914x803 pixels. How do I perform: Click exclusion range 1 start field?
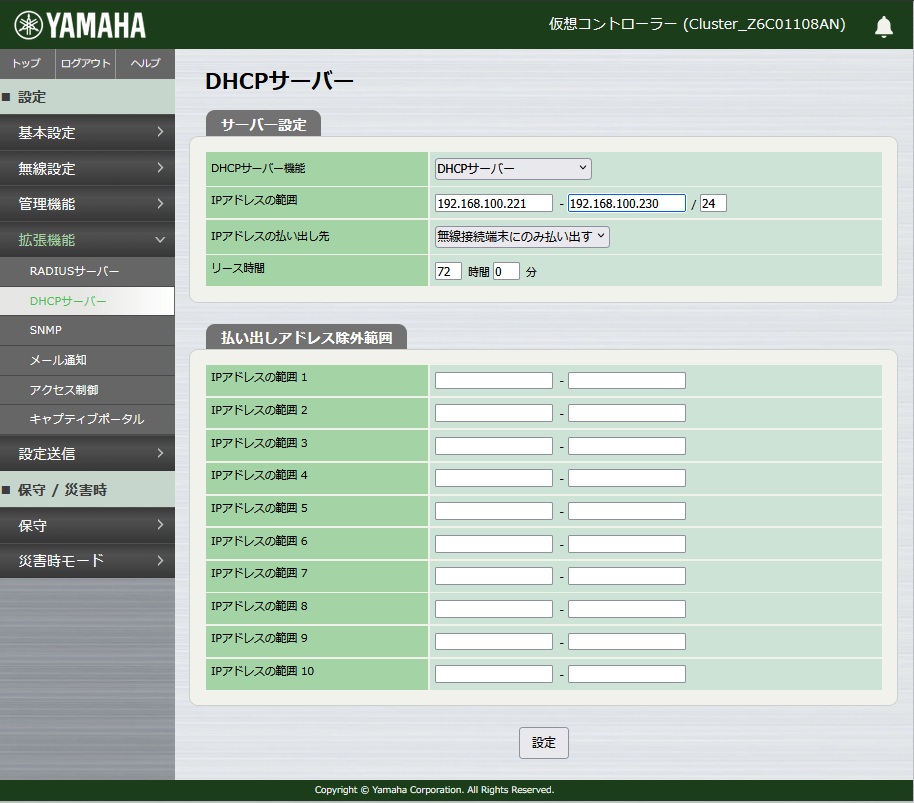pos(494,381)
